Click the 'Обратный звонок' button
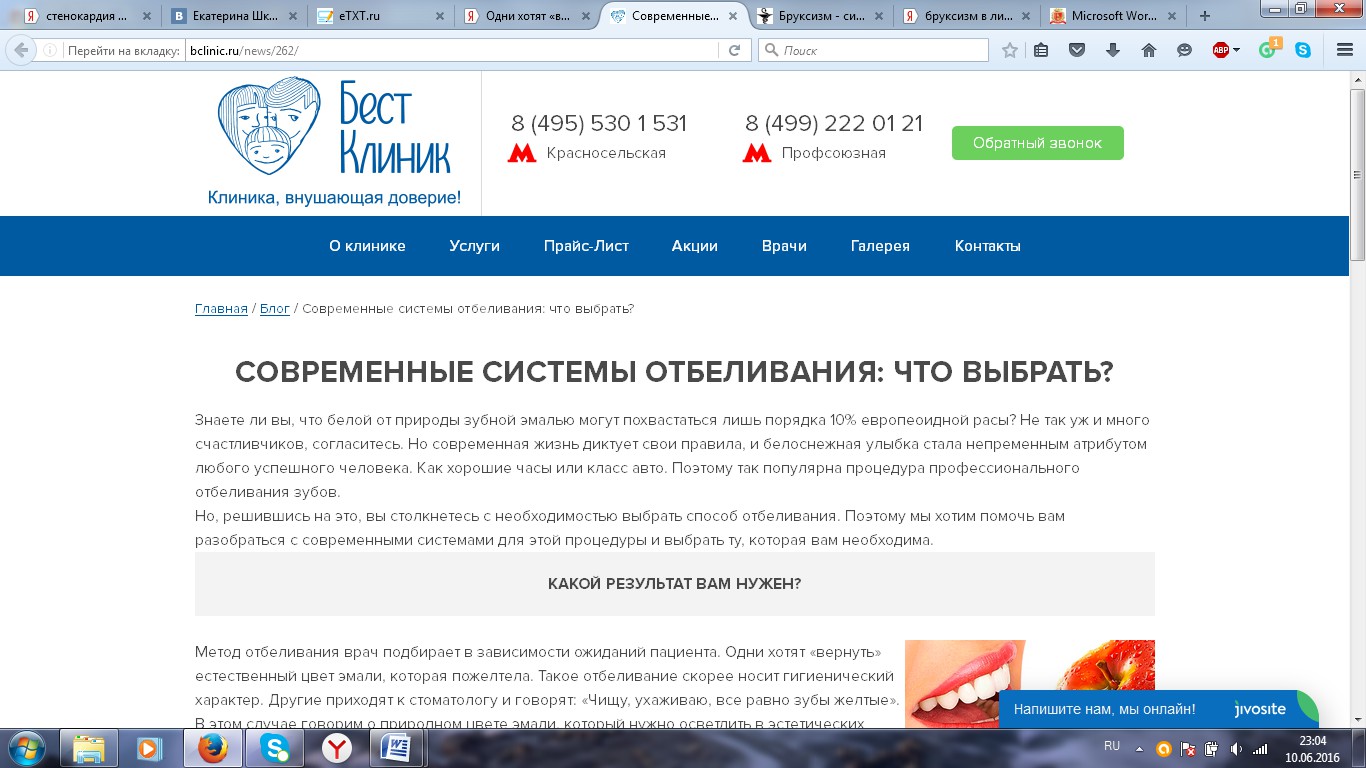 click(x=1038, y=143)
